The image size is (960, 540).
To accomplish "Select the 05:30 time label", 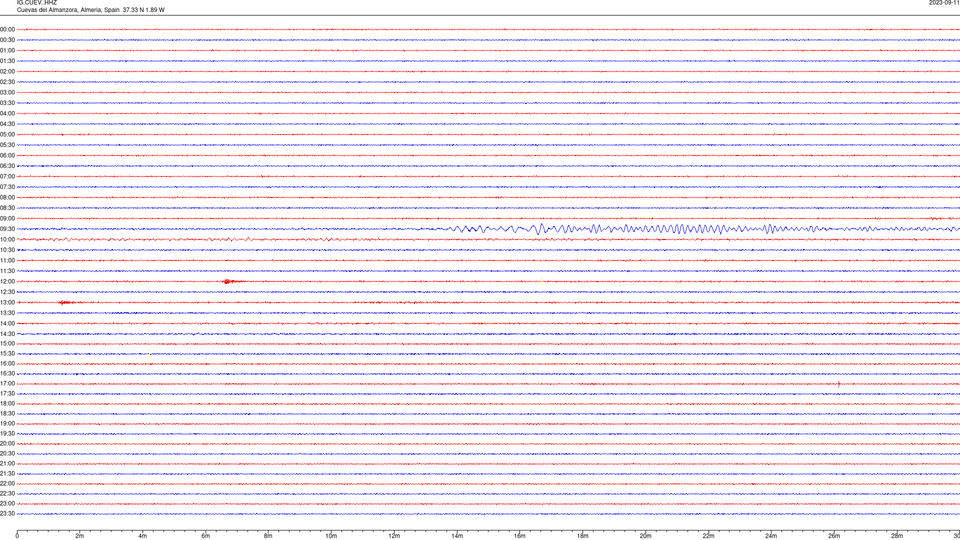I will pyautogui.click(x=7, y=145).
